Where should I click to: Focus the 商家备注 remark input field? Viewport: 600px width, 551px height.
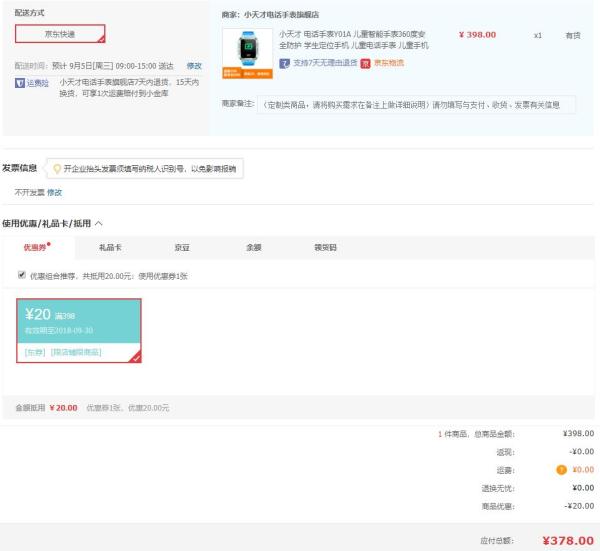click(x=416, y=105)
